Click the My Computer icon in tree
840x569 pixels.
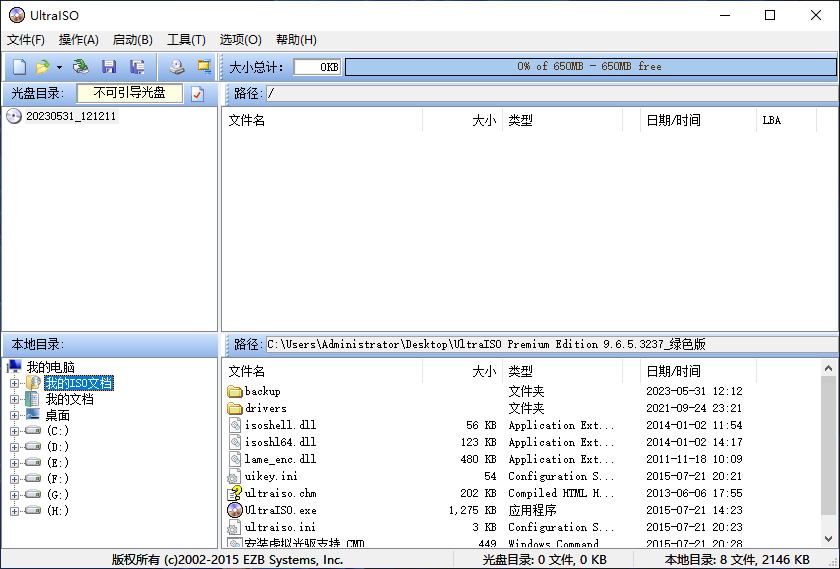pos(14,367)
